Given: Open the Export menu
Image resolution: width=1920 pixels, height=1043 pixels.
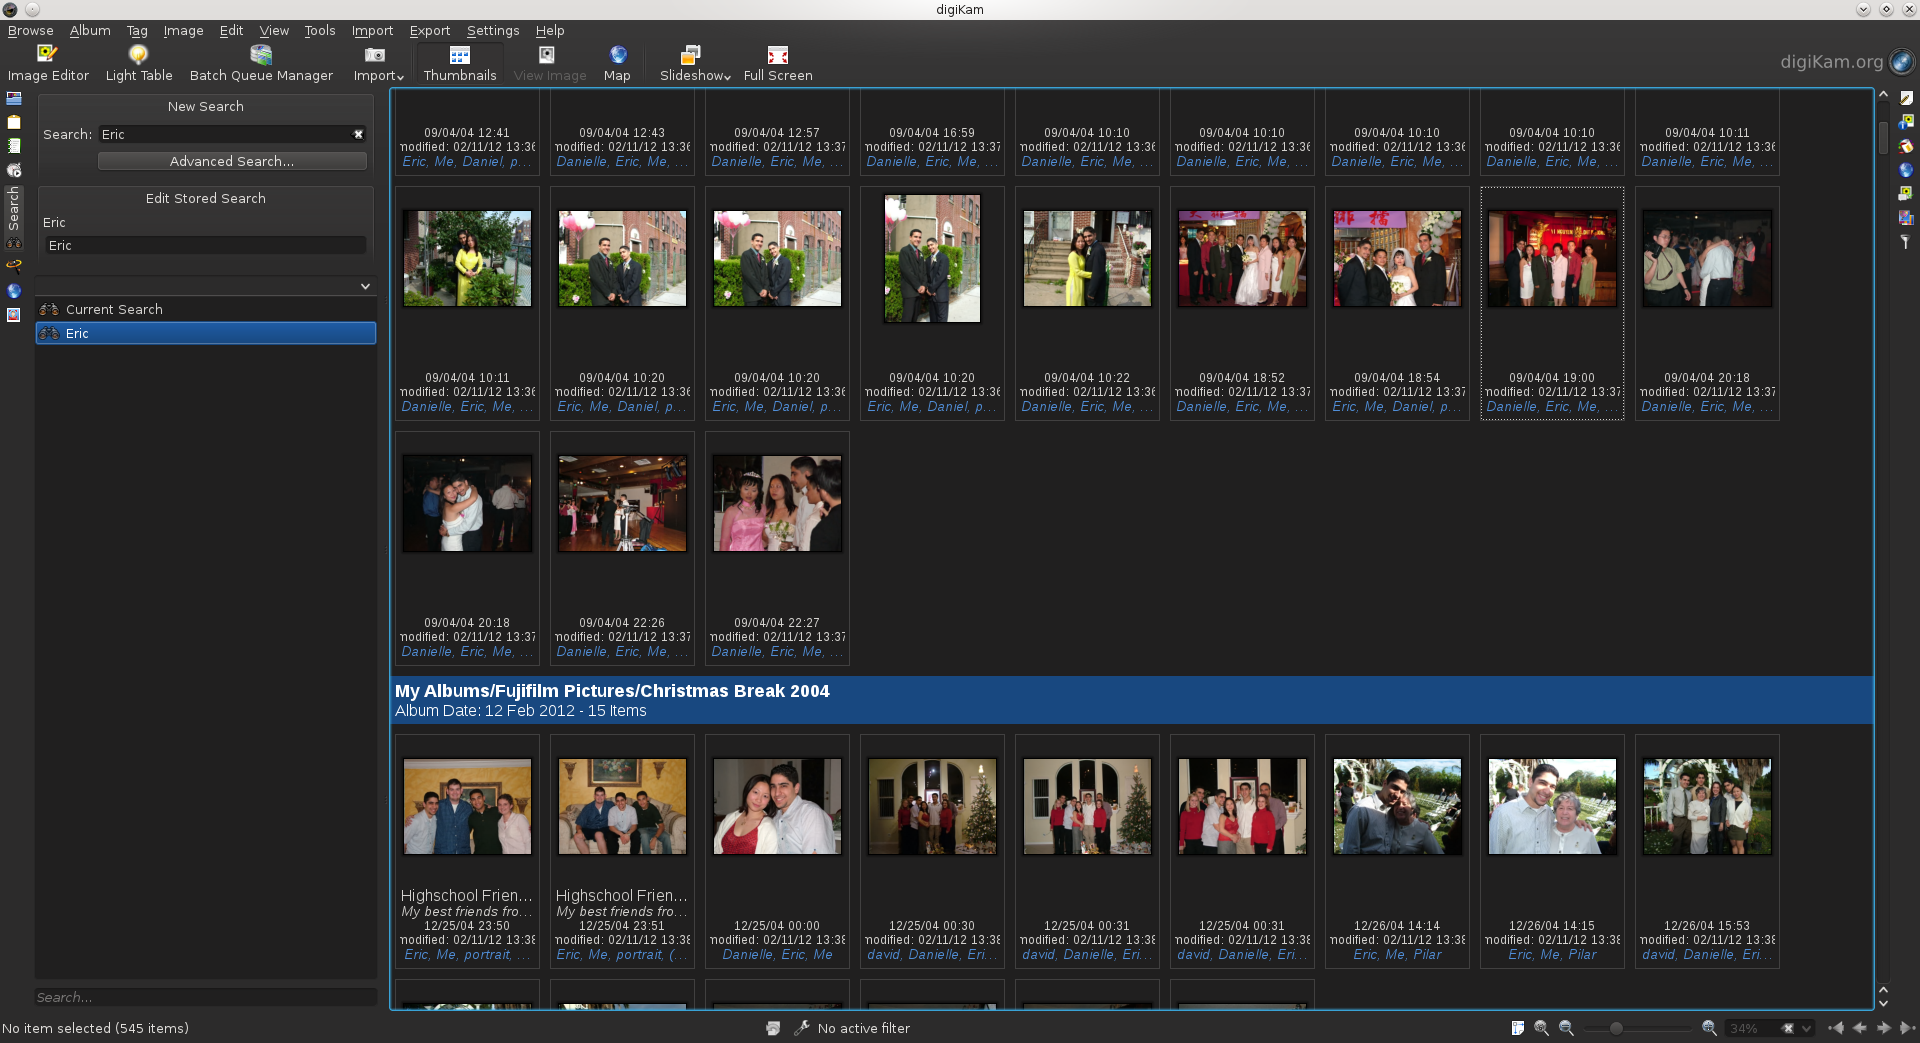Looking at the screenshot, I should tap(430, 30).
